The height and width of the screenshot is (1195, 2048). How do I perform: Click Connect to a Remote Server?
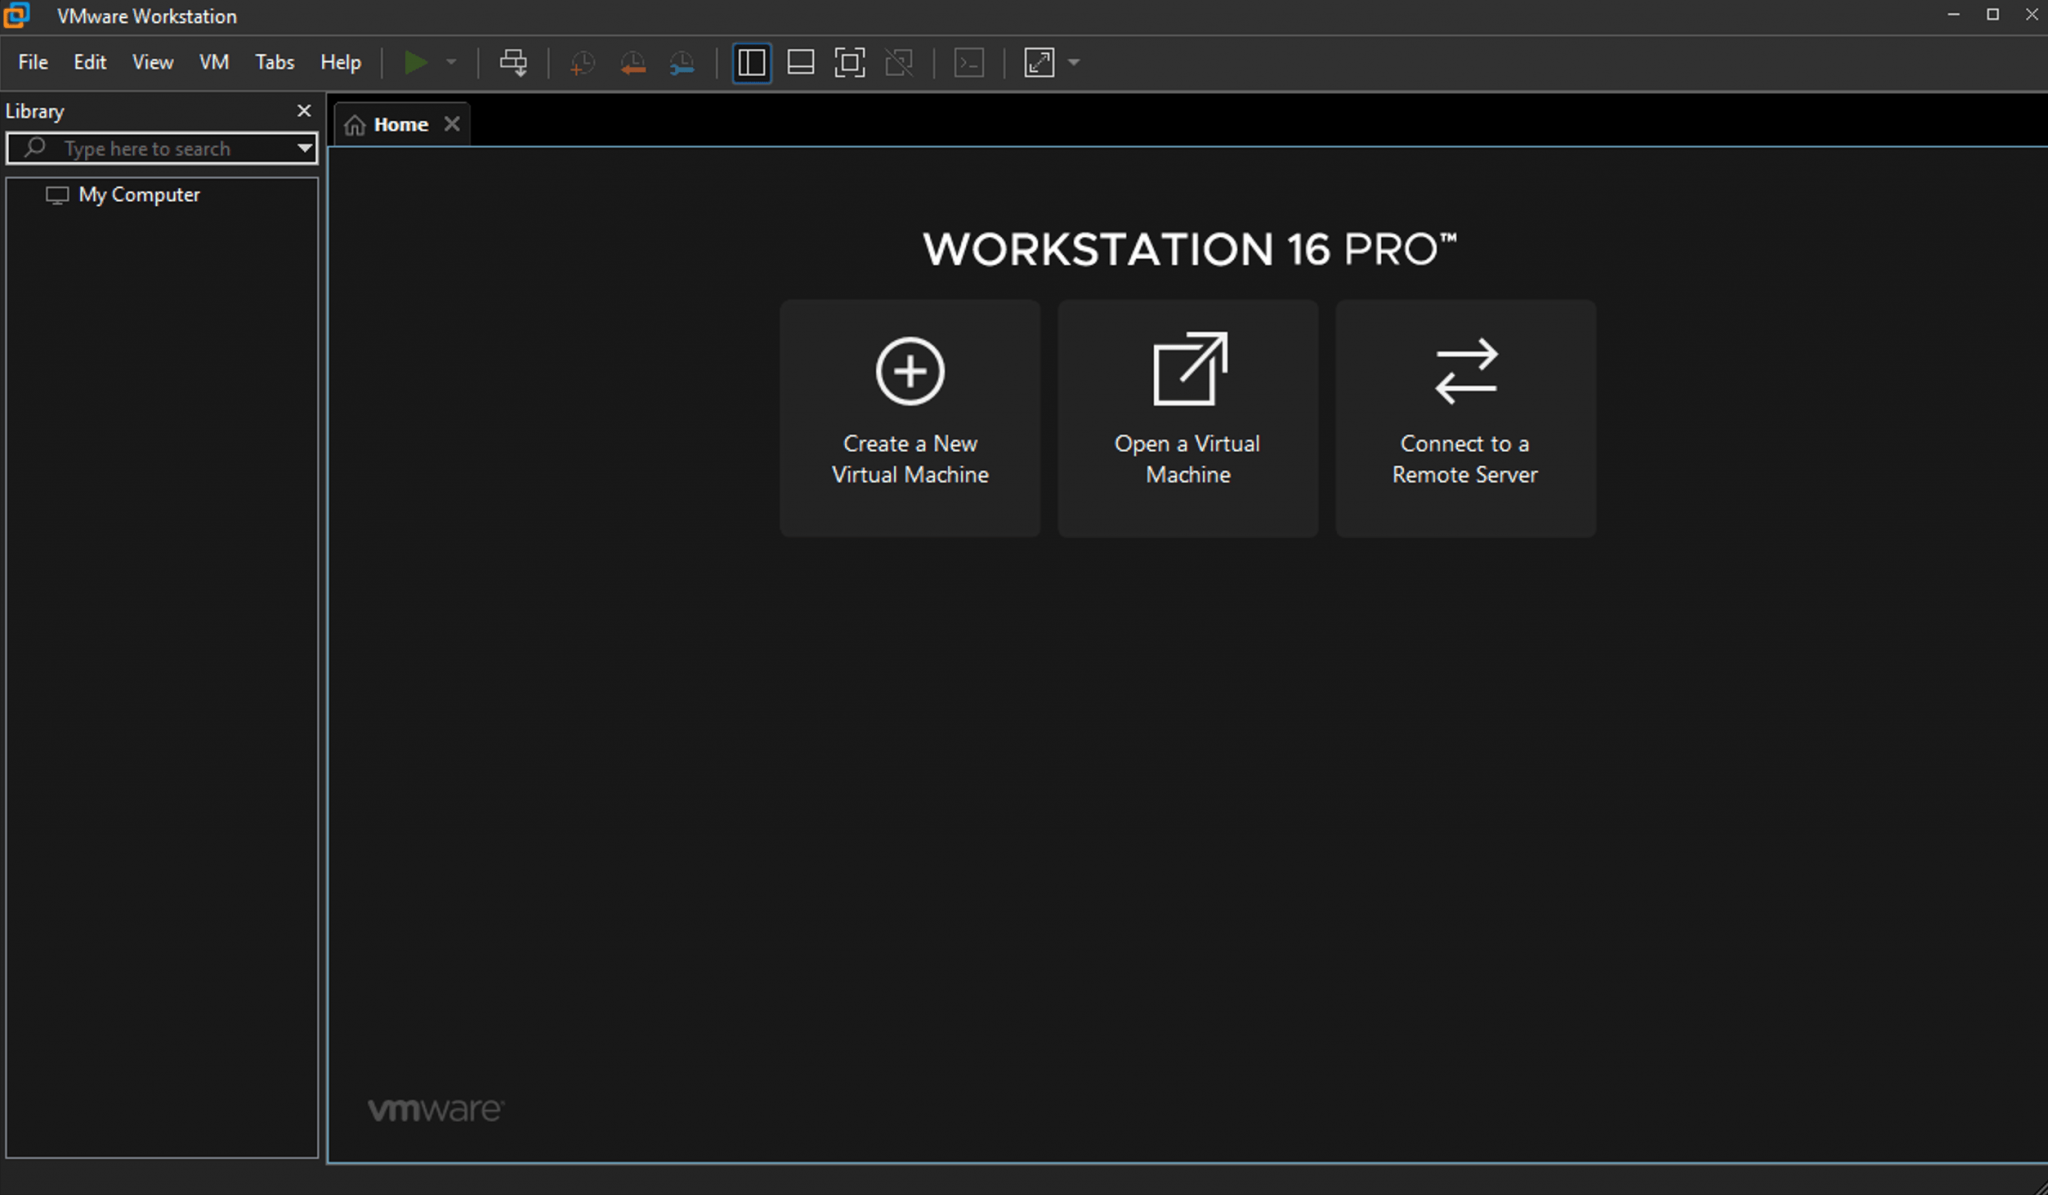(1464, 418)
